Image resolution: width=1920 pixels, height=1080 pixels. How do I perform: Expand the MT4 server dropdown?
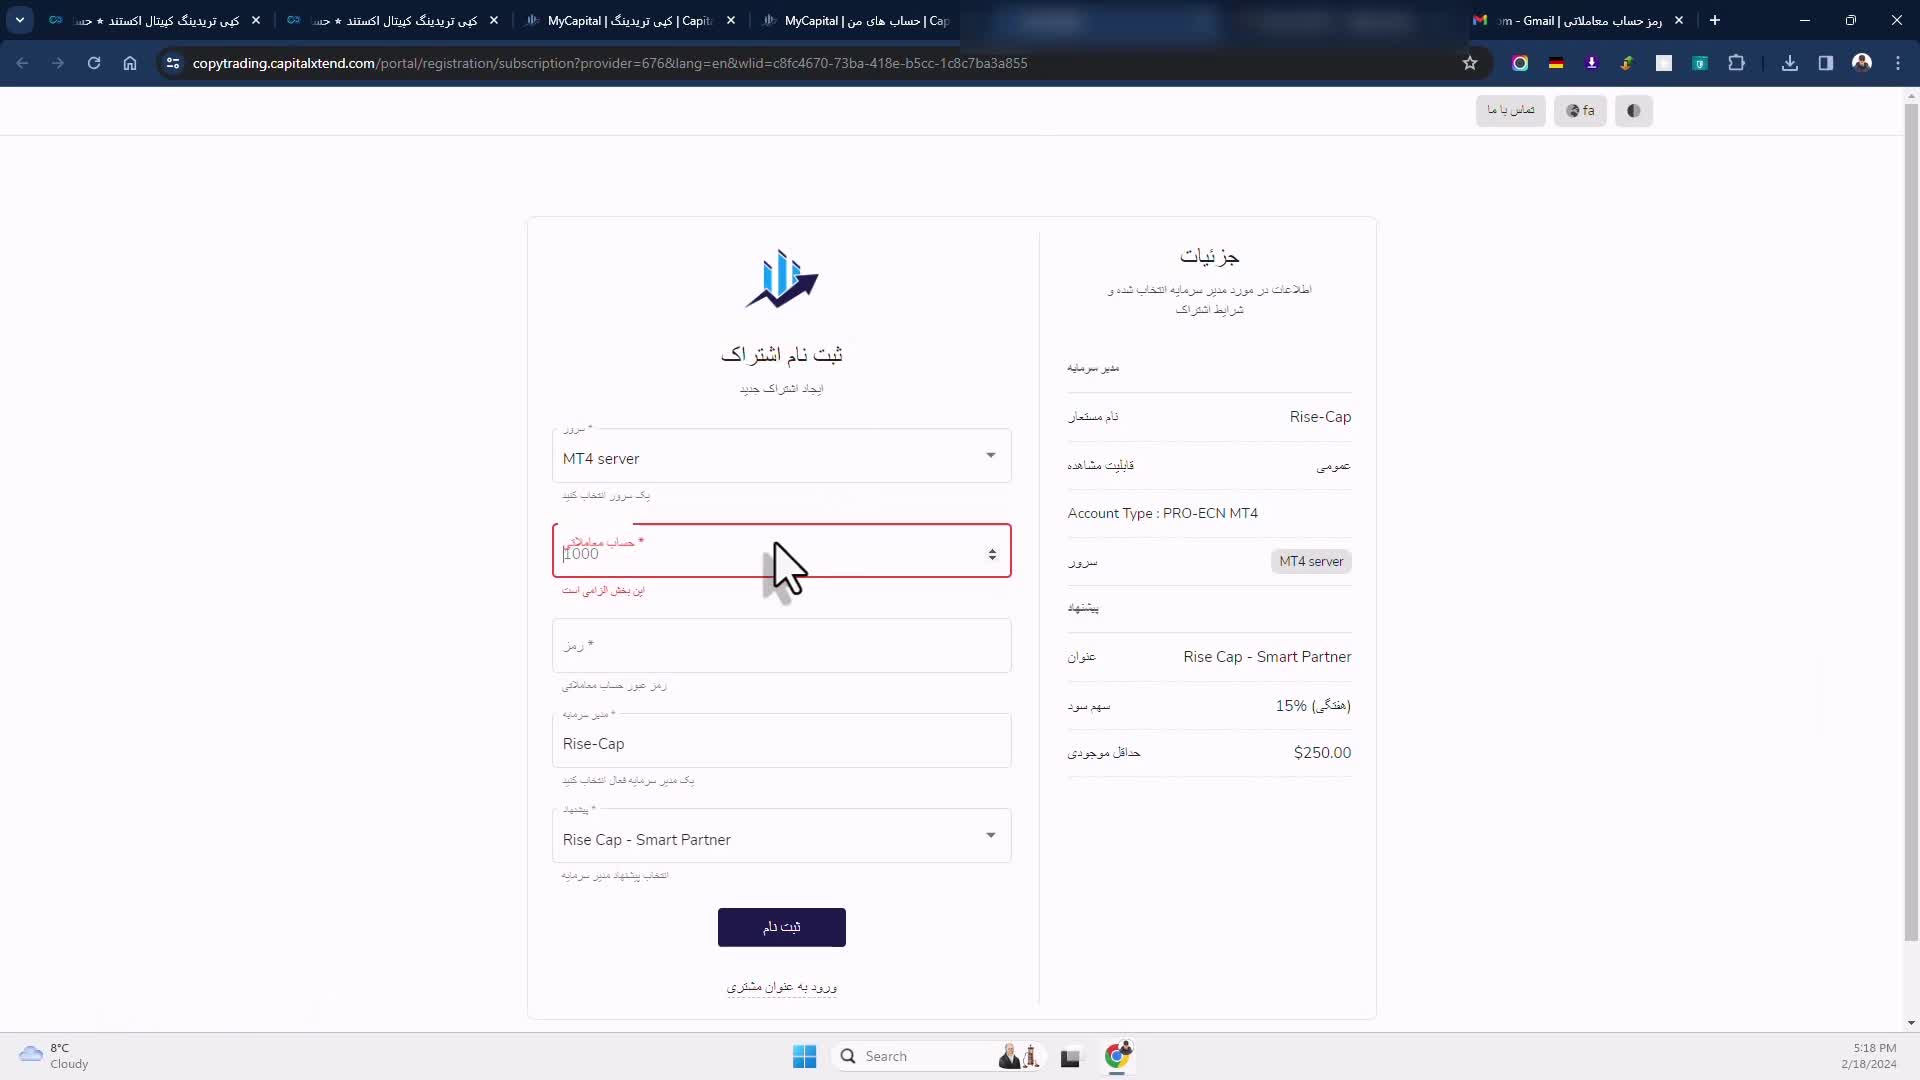[990, 456]
